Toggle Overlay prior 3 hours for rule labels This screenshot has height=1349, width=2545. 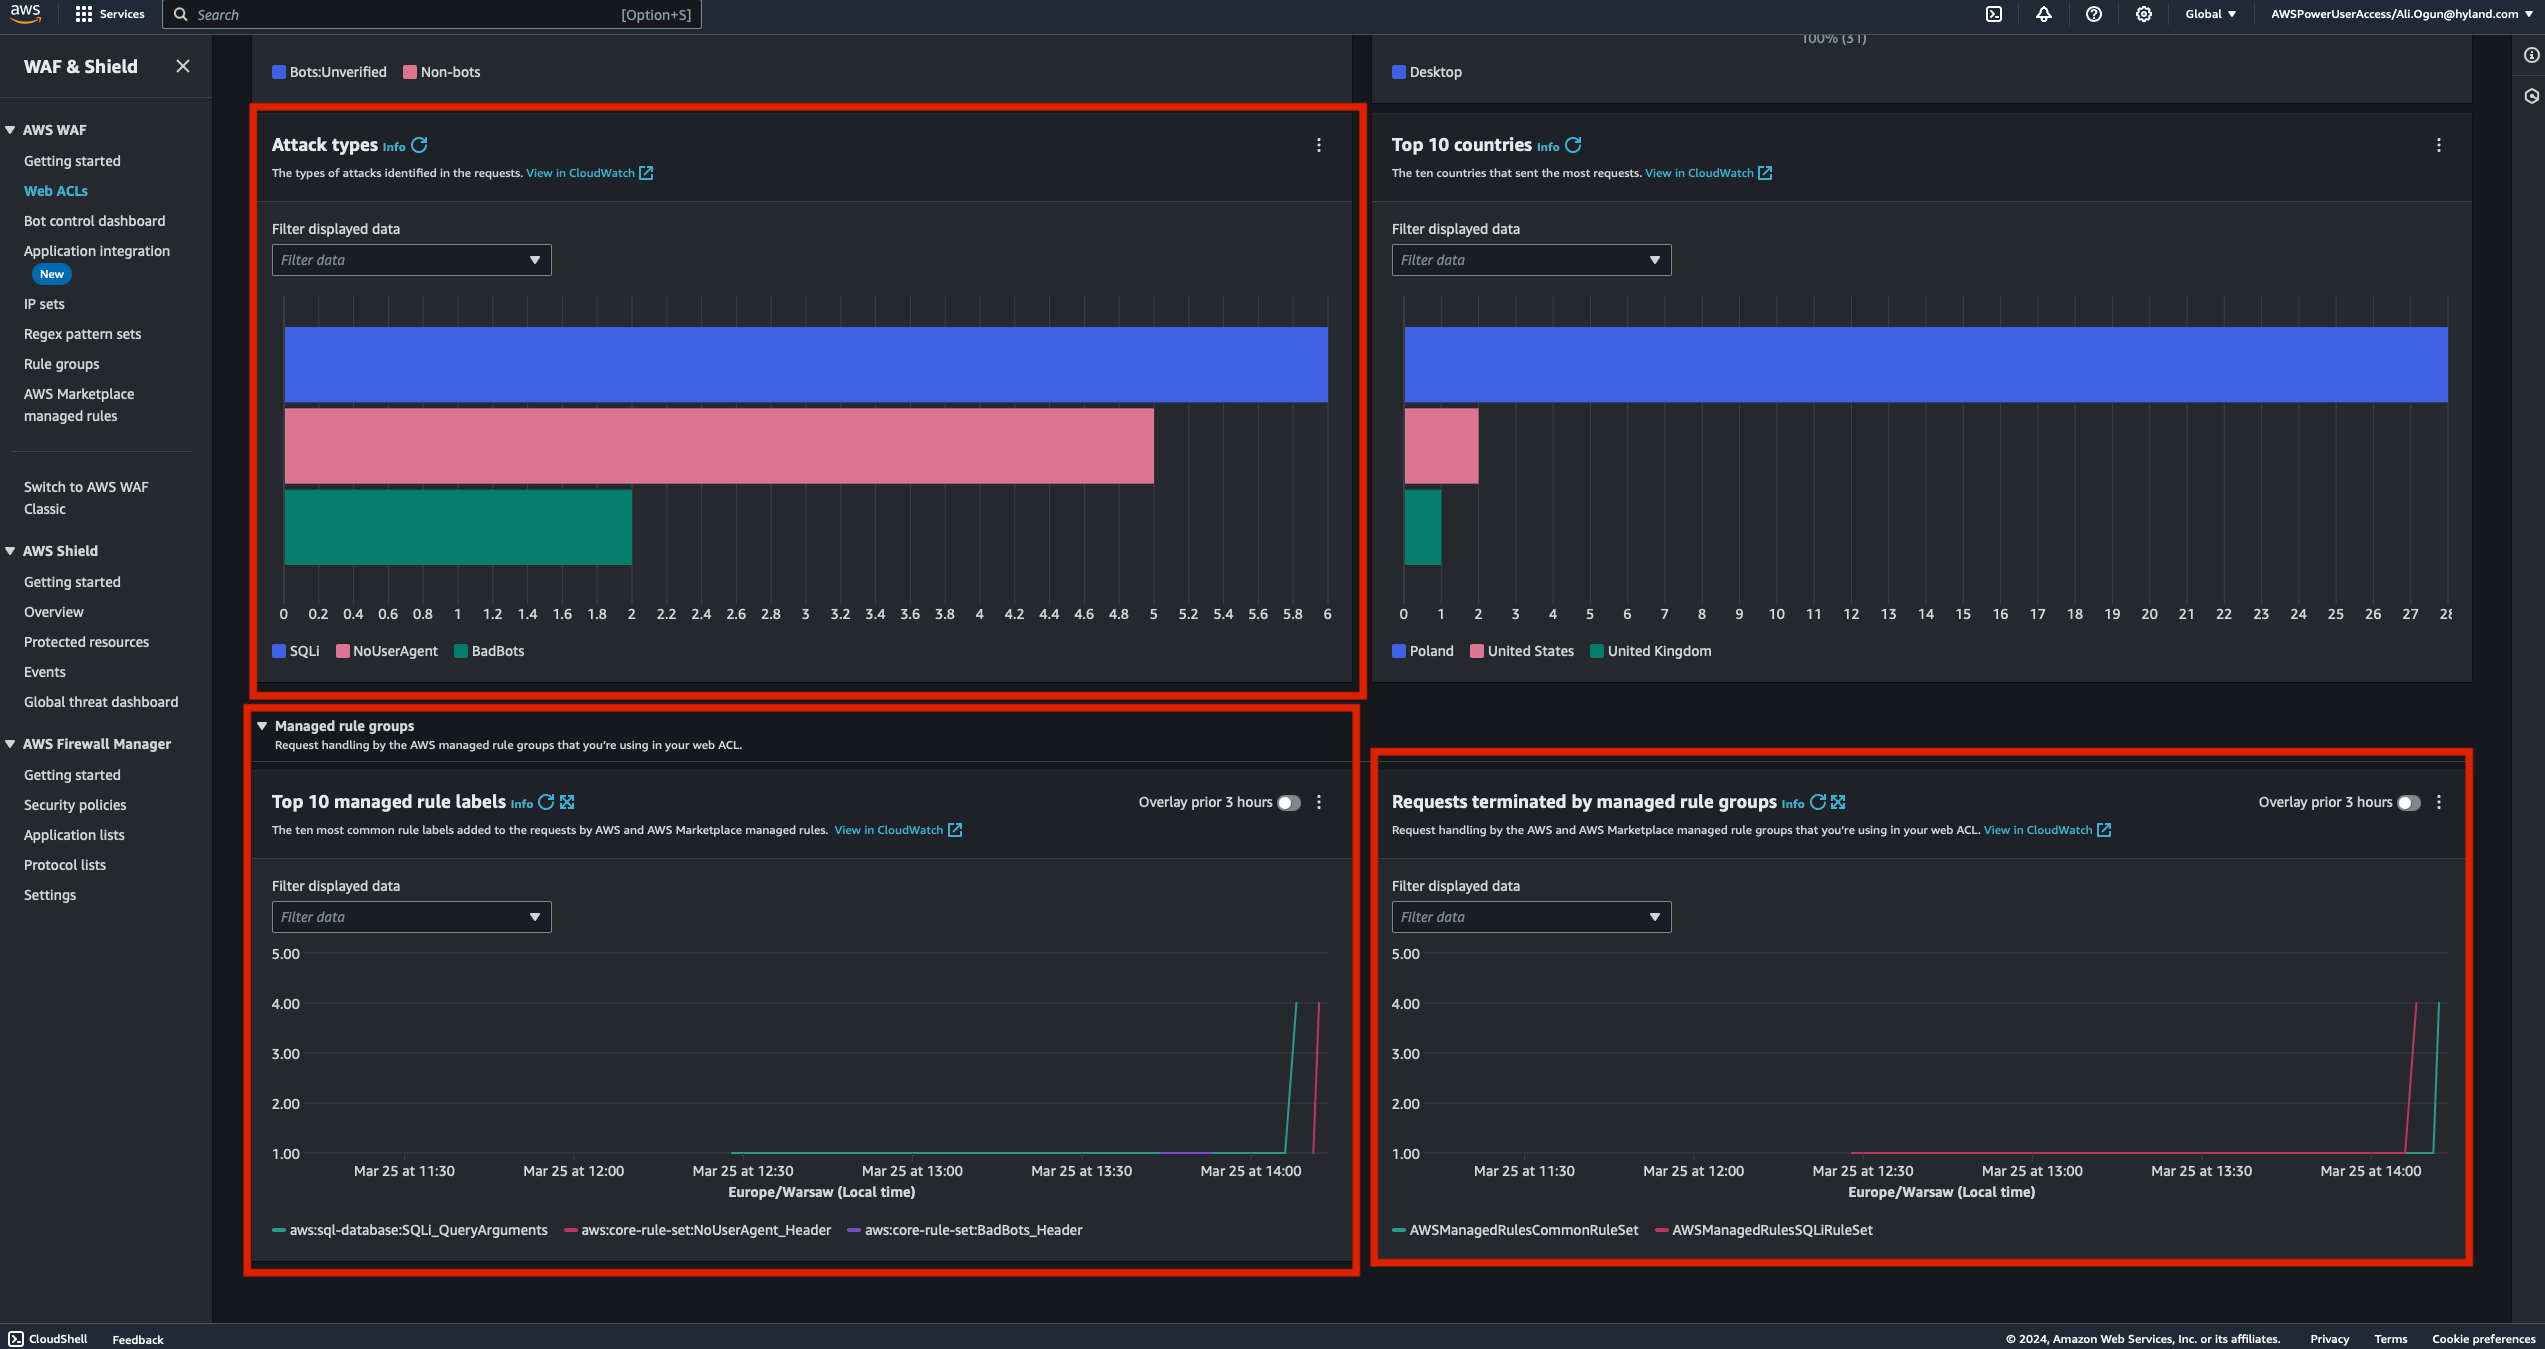pyautogui.click(x=1289, y=802)
